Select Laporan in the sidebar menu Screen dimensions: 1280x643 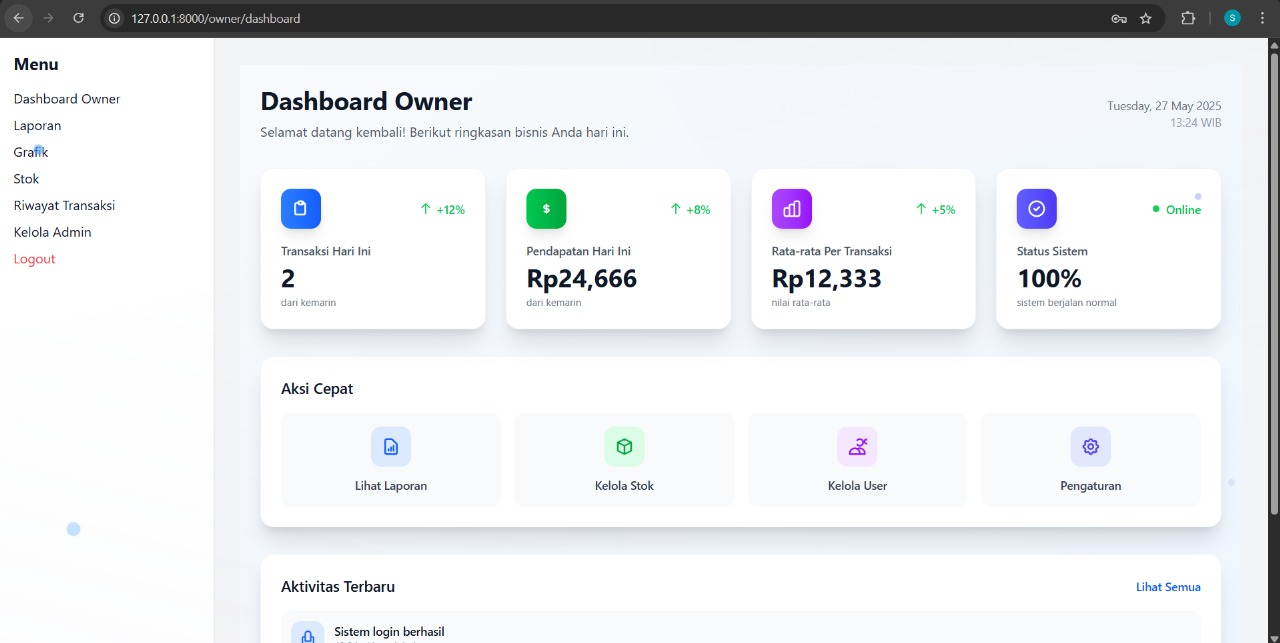click(37, 125)
